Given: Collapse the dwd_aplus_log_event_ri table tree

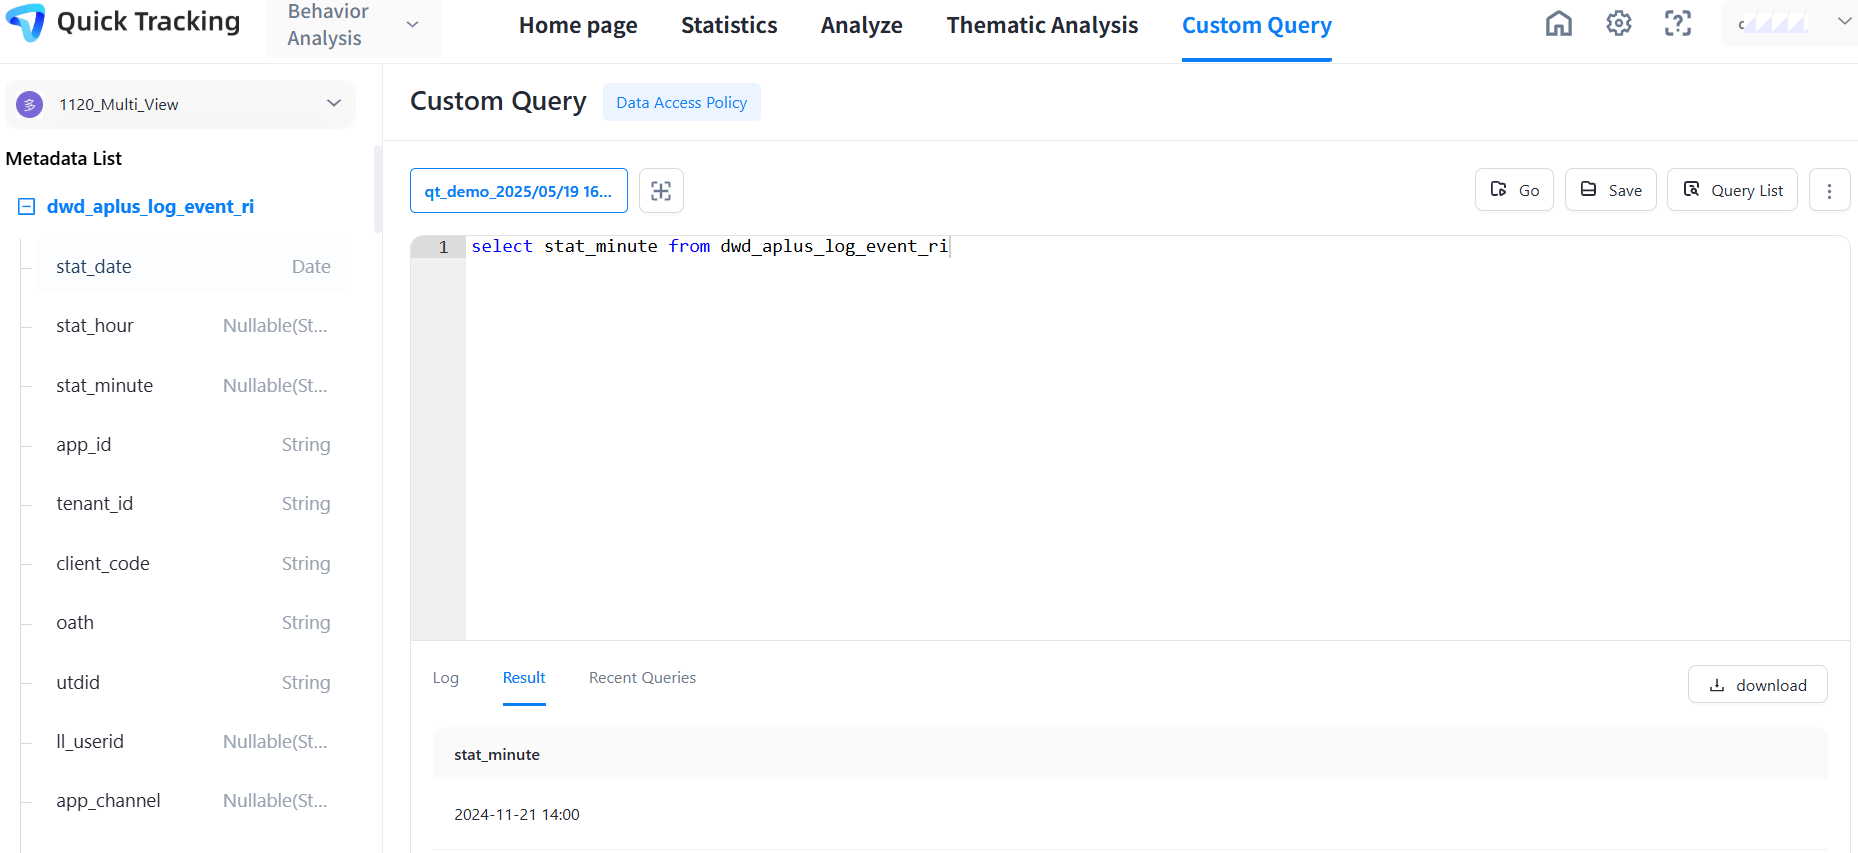Looking at the screenshot, I should click(27, 207).
